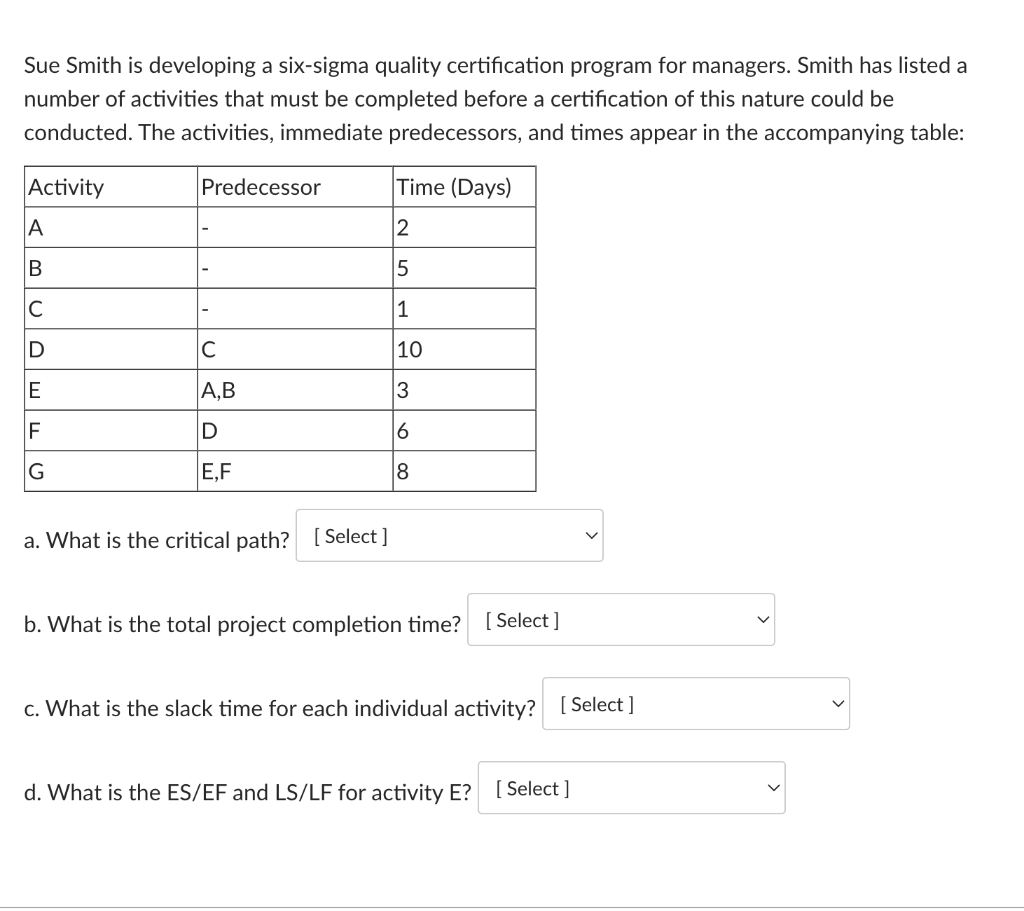Image resolution: width=1024 pixels, height=911 pixels.
Task: Open the ES/EF and LS/LF dropdown
Action: (630, 788)
